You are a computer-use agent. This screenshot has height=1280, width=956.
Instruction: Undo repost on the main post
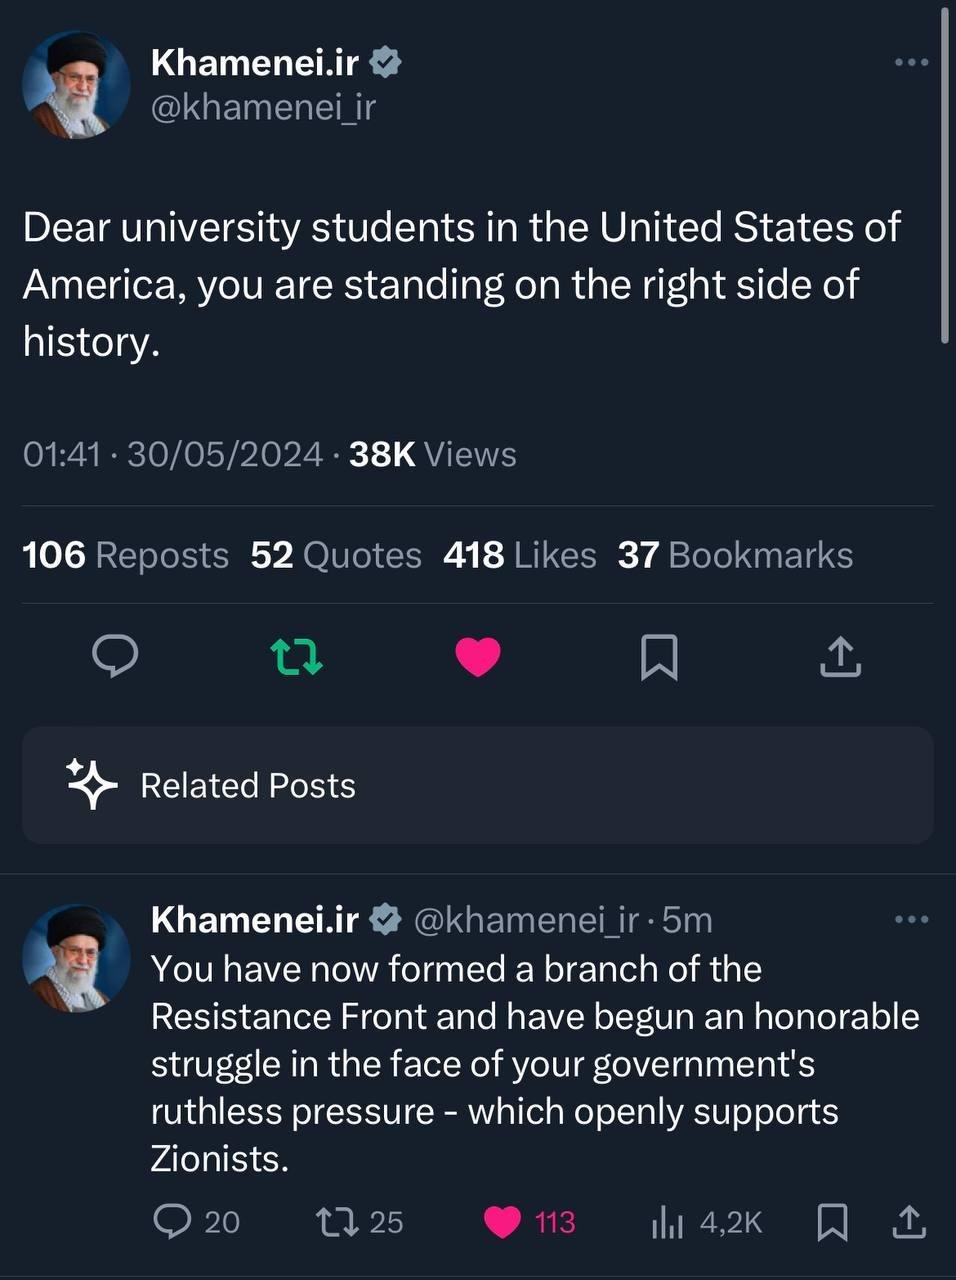[x=297, y=656]
